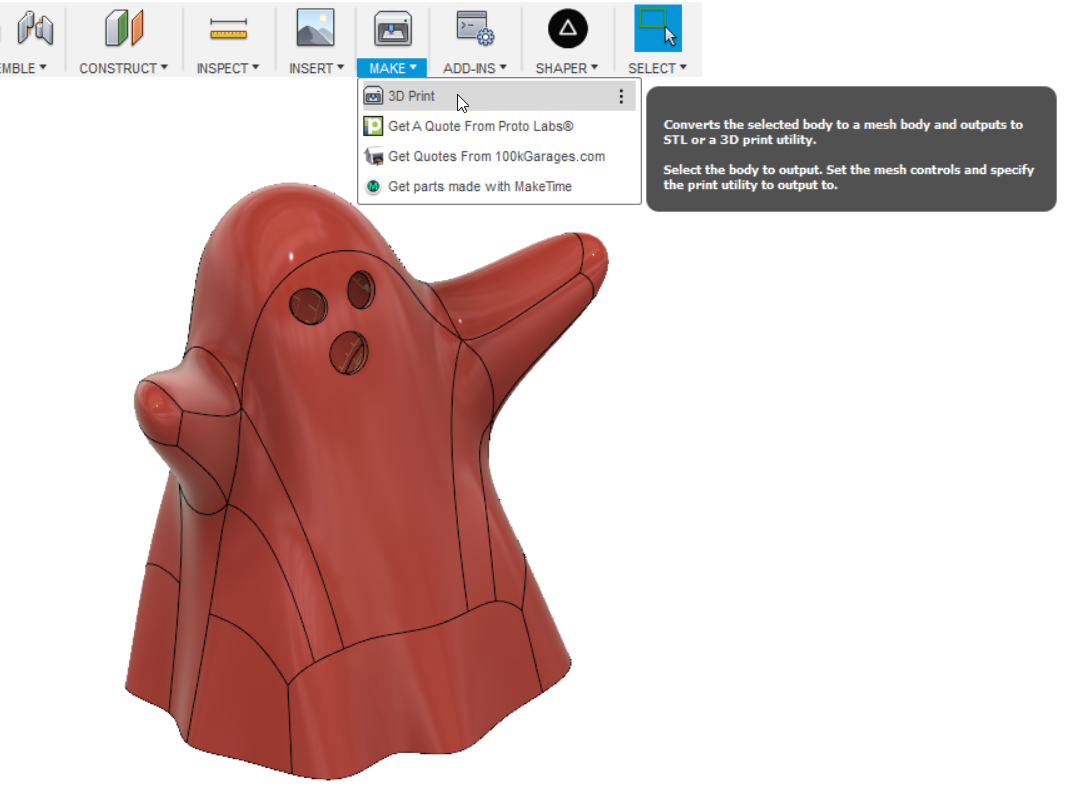The width and height of the screenshot is (1080, 810).
Task: Expand the CONSTRUCT dropdown
Action: pos(123,68)
